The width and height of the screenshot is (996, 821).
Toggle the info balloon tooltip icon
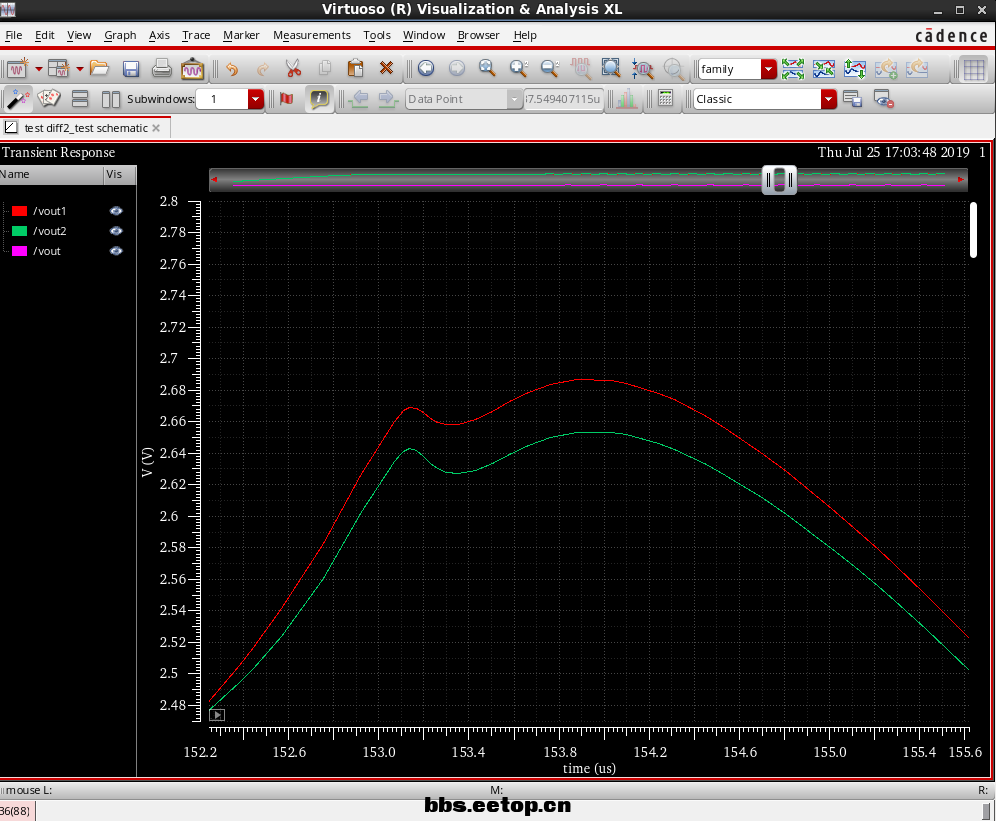pyautogui.click(x=319, y=98)
